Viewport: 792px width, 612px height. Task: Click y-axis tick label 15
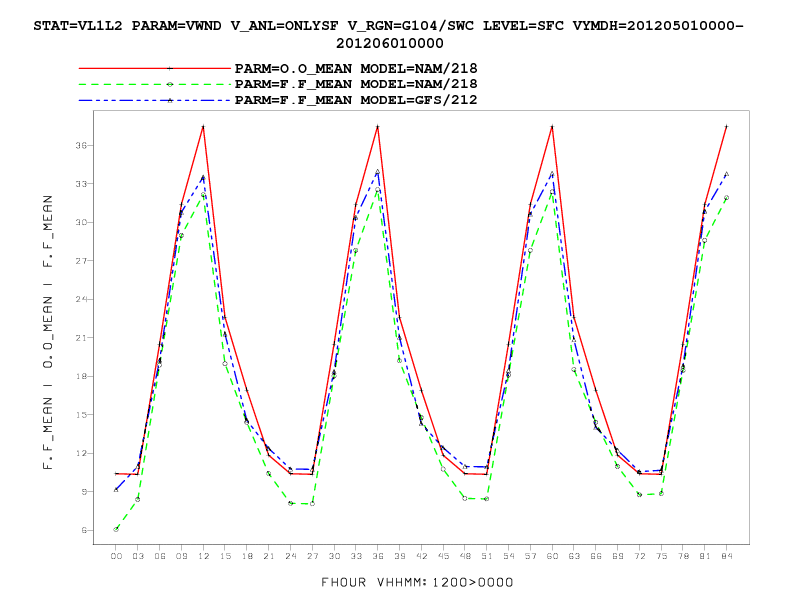click(81, 415)
